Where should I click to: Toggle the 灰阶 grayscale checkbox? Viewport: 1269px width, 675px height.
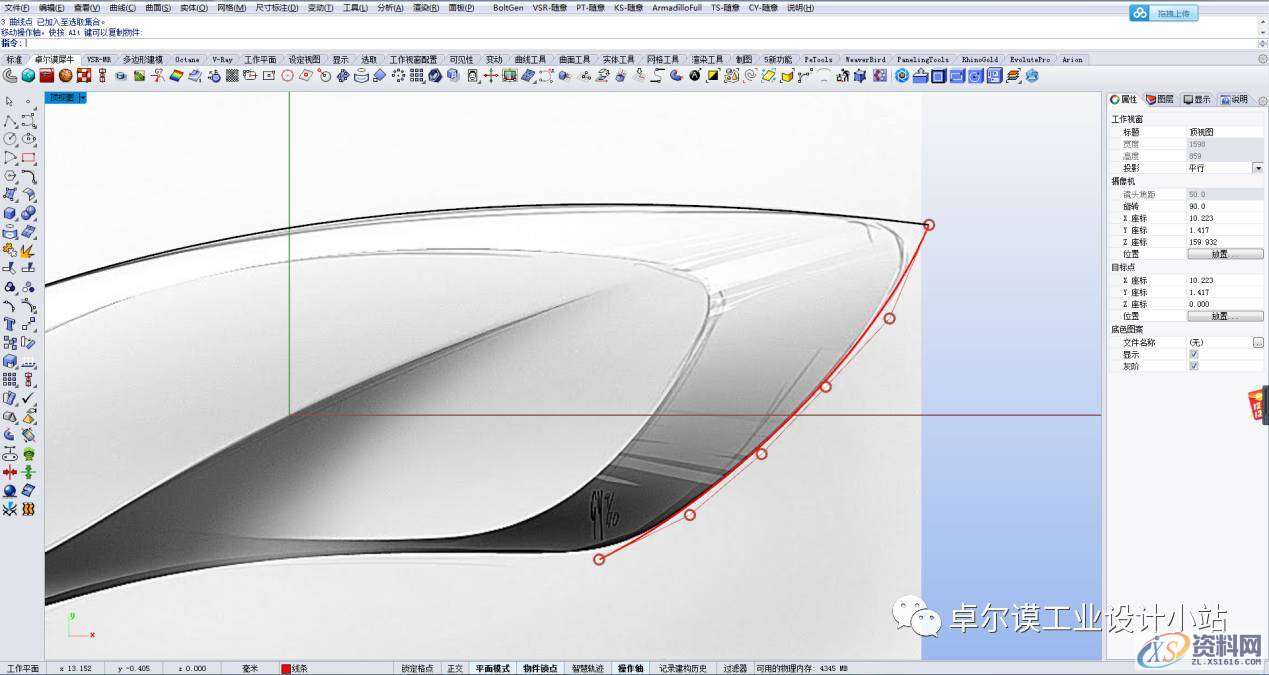pyautogui.click(x=1194, y=366)
